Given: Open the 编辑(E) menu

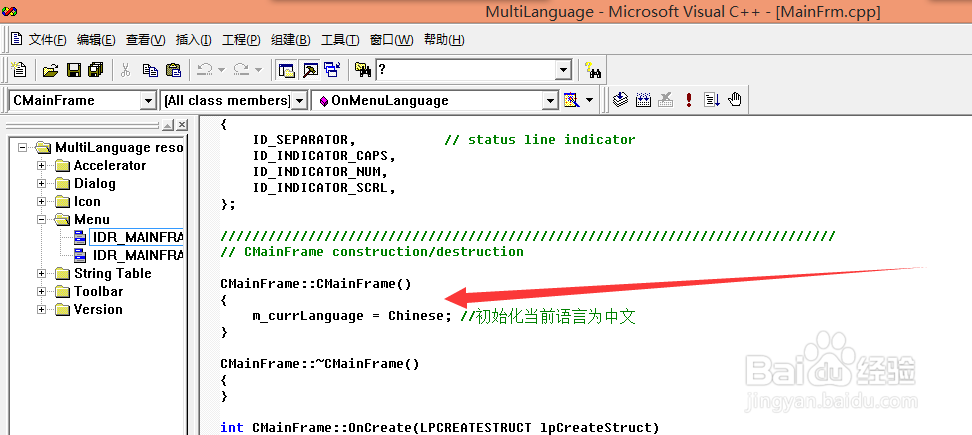Looking at the screenshot, I should click(x=96, y=40).
